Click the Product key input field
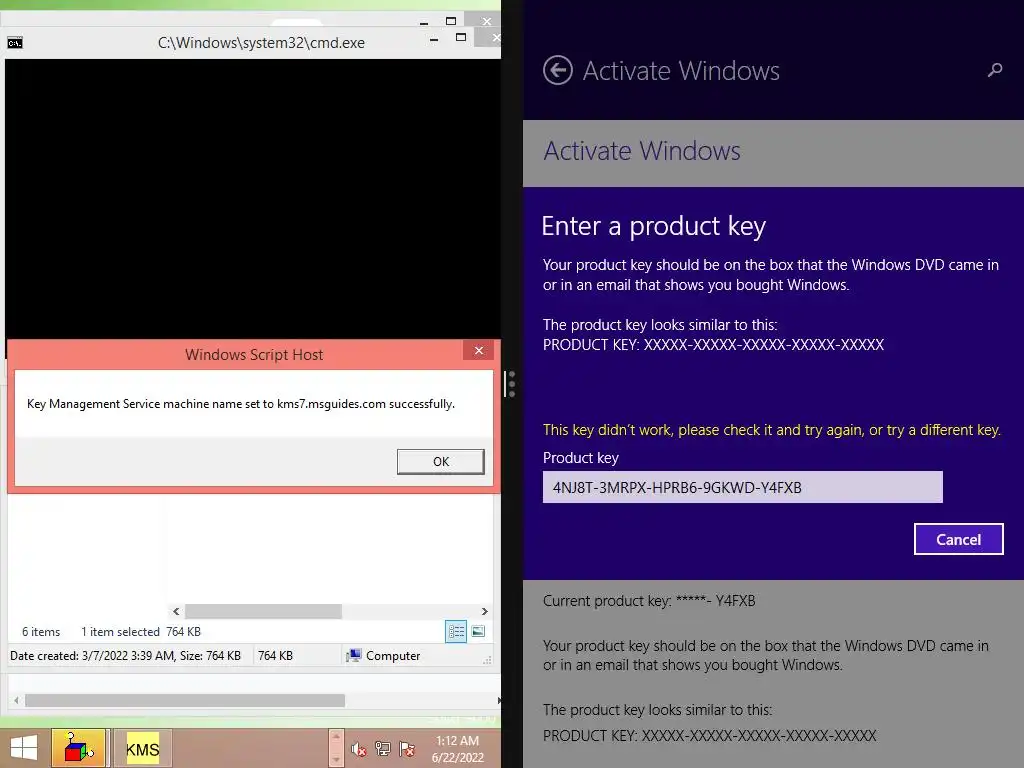Screen dimensions: 1024x768 743,487
